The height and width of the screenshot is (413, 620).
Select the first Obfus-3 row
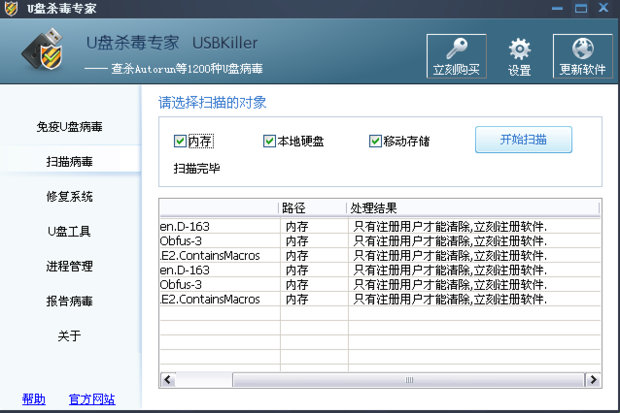380,241
